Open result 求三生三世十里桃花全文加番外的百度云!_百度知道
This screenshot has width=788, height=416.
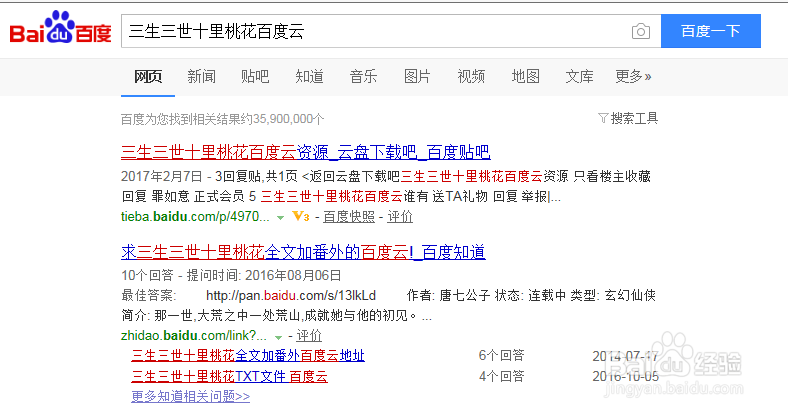pos(303,252)
